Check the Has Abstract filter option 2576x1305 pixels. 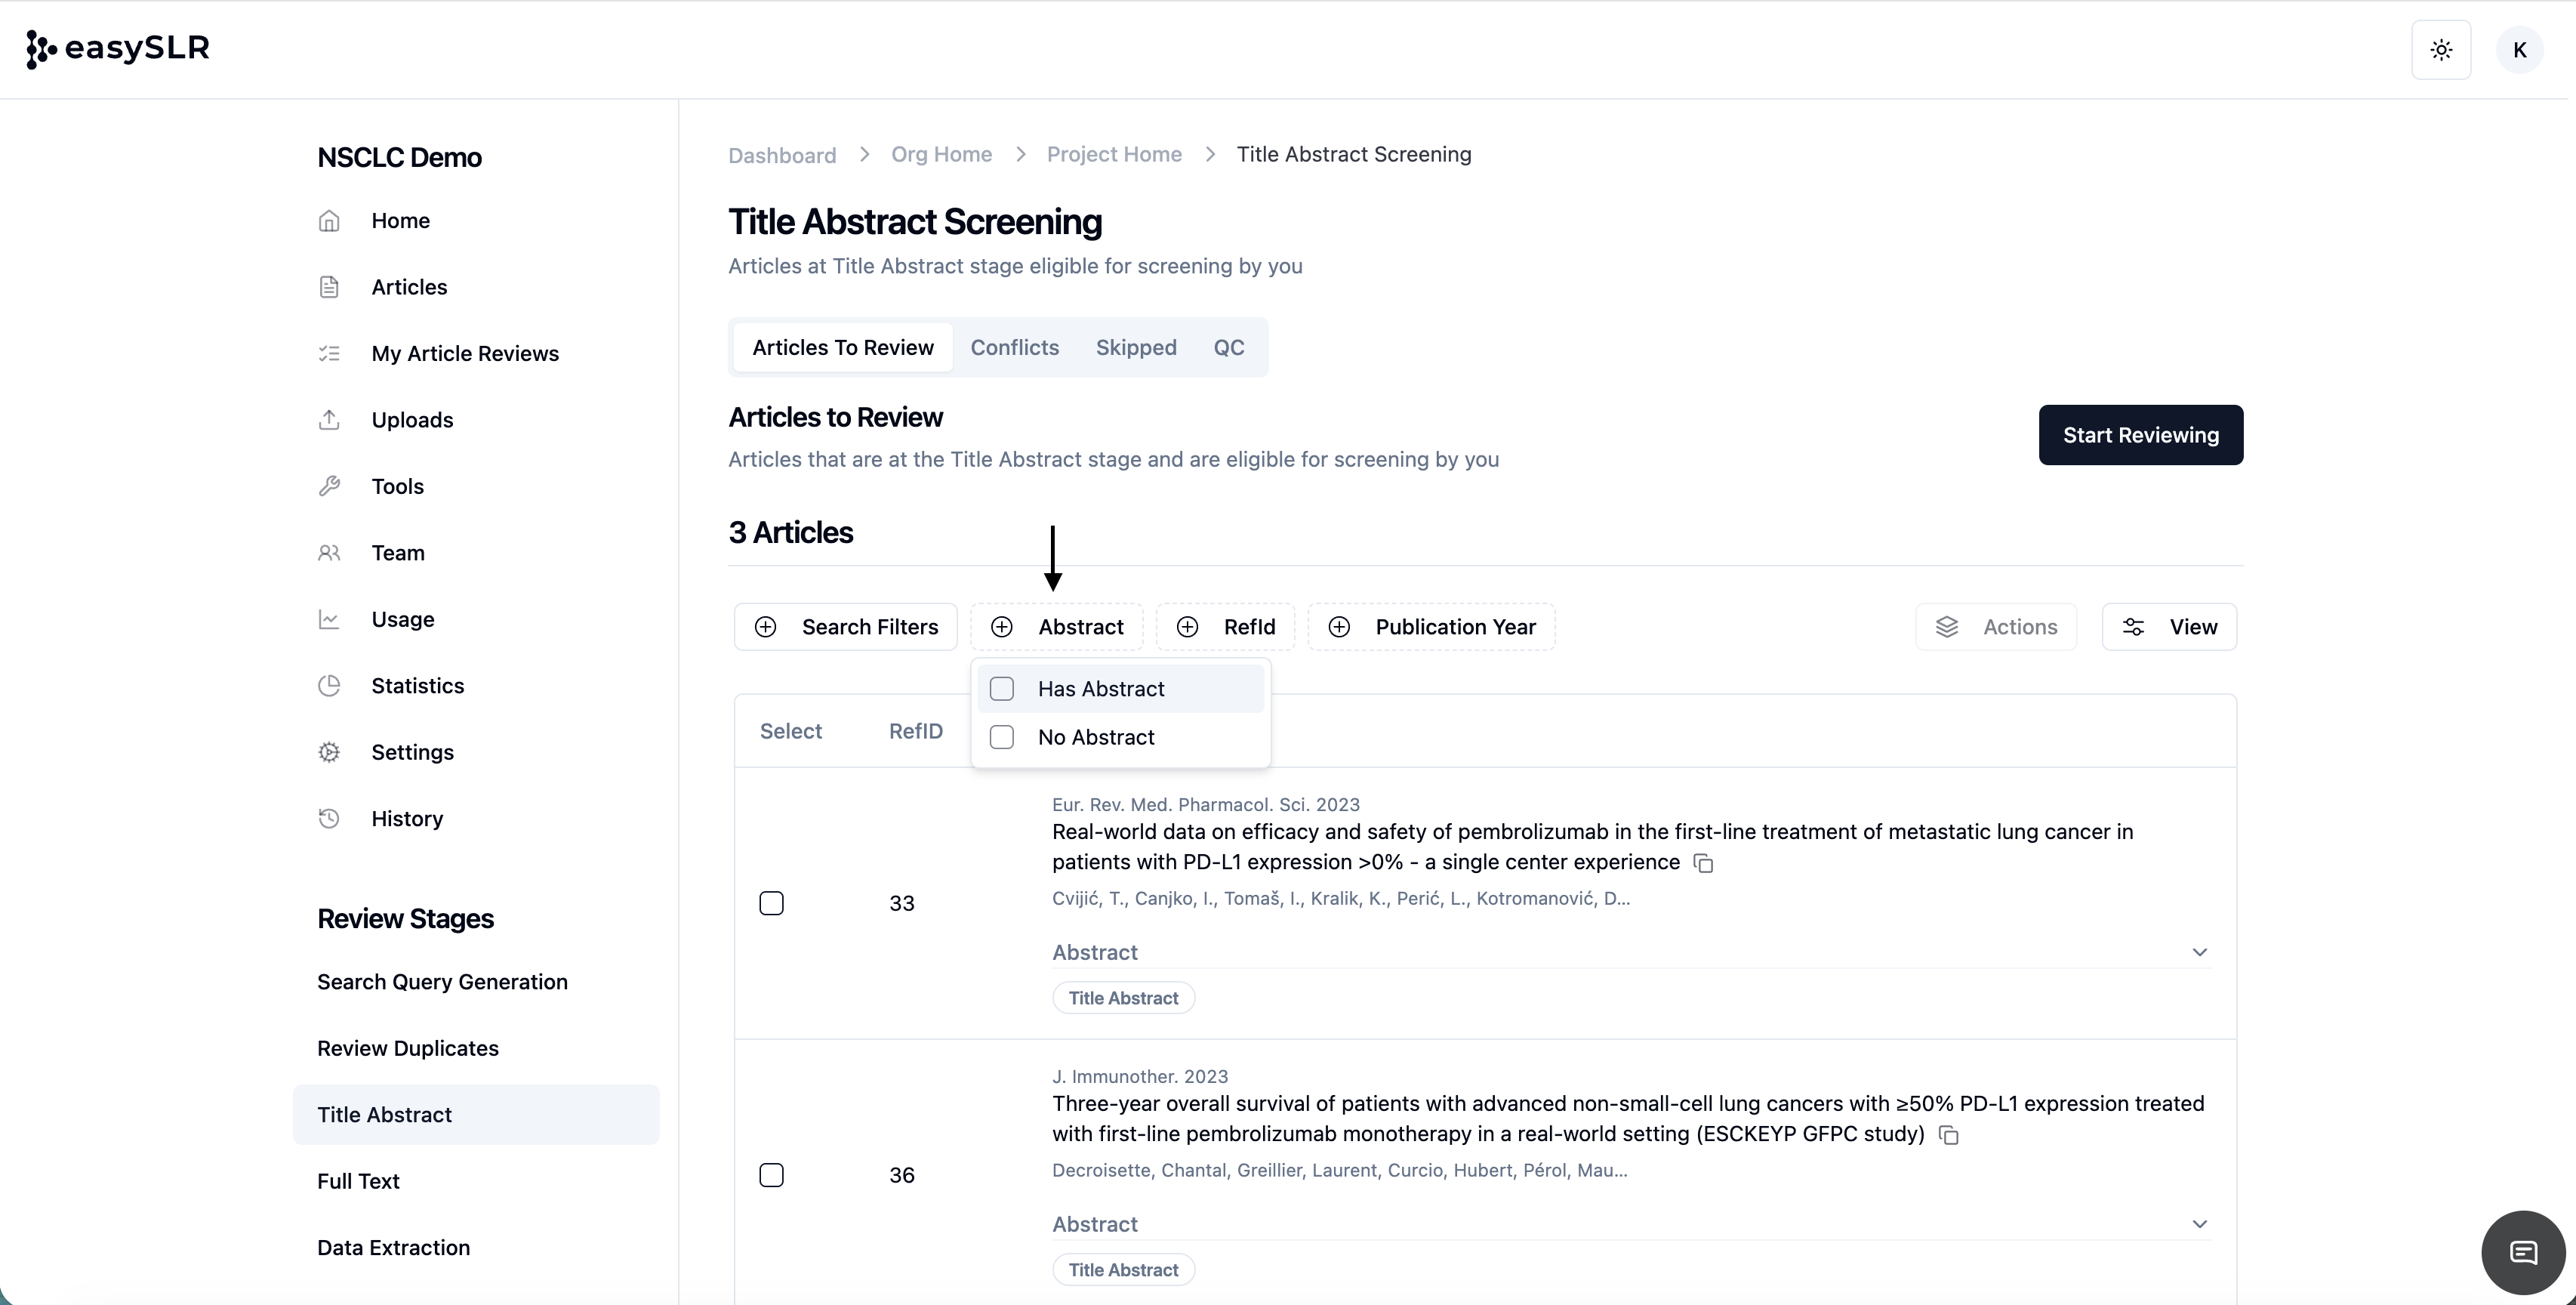1002,689
